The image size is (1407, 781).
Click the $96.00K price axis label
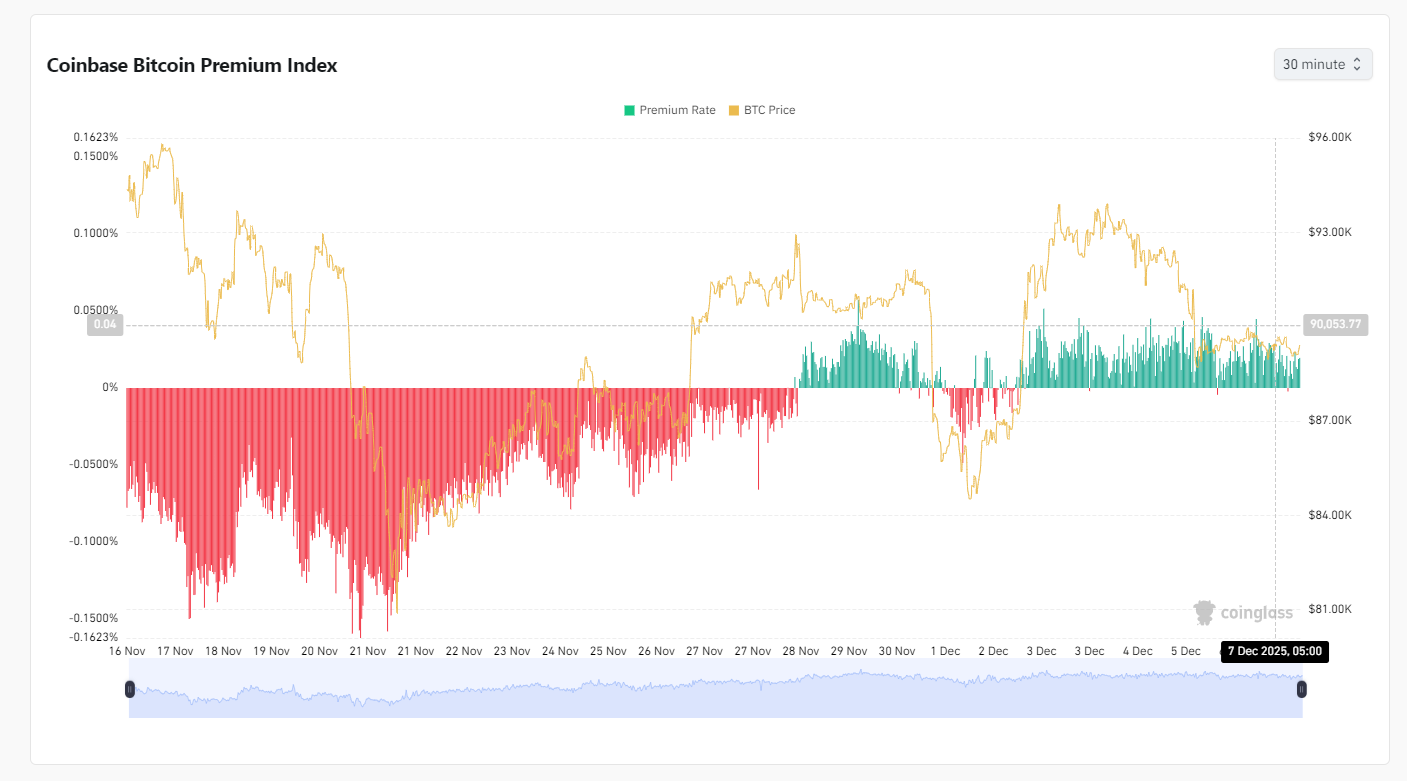pos(1329,137)
